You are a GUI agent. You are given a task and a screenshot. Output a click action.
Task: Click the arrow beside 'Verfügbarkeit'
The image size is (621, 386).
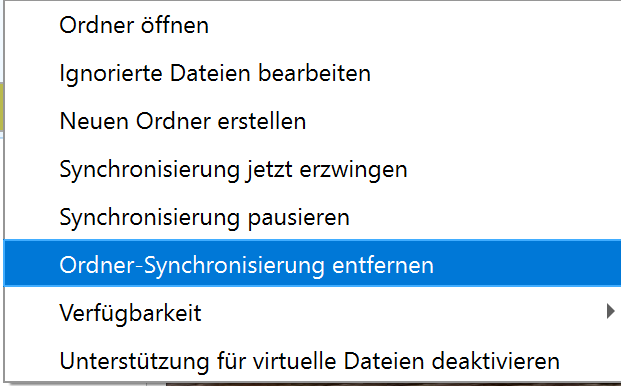[610, 312]
